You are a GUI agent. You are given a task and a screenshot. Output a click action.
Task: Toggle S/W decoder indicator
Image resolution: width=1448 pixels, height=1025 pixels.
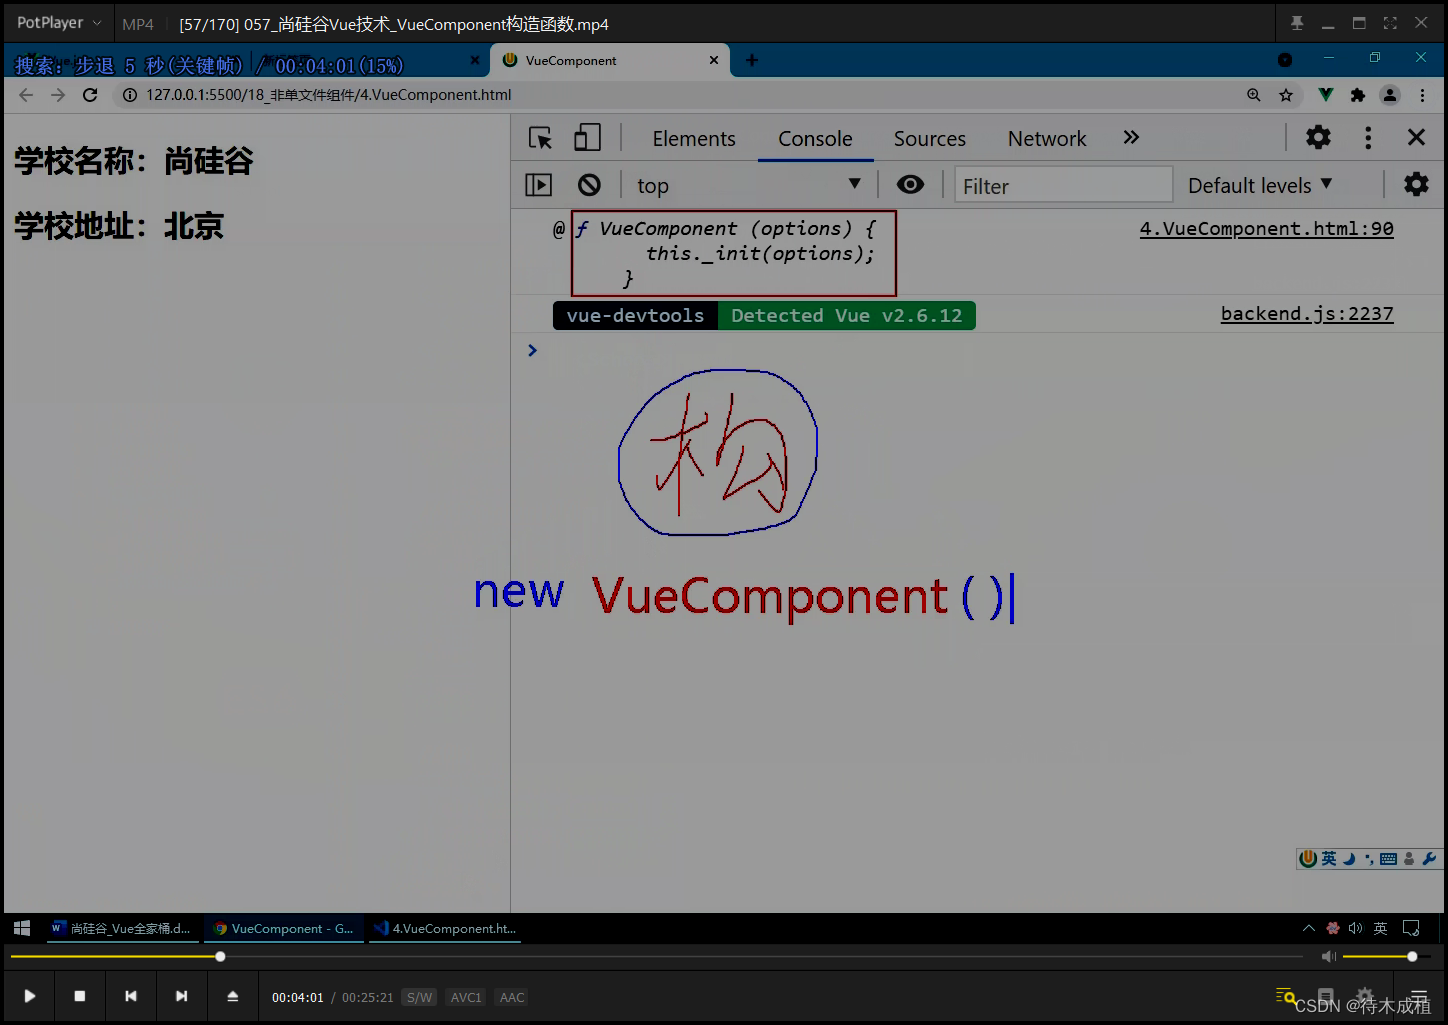(419, 997)
